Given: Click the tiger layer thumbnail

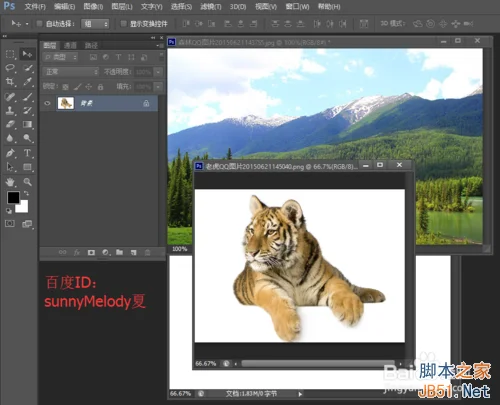Looking at the screenshot, I should (x=66, y=103).
